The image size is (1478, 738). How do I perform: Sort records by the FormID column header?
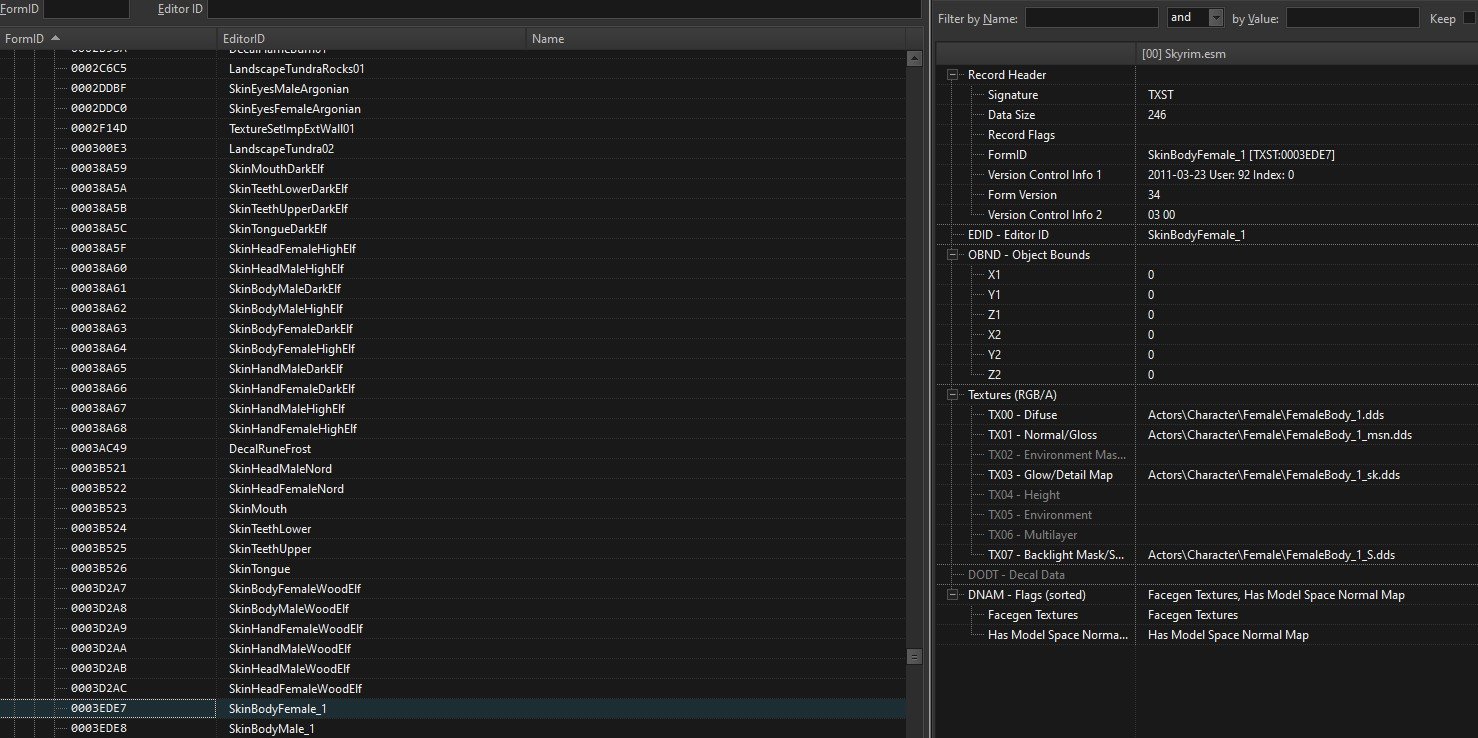pyautogui.click(x=108, y=39)
